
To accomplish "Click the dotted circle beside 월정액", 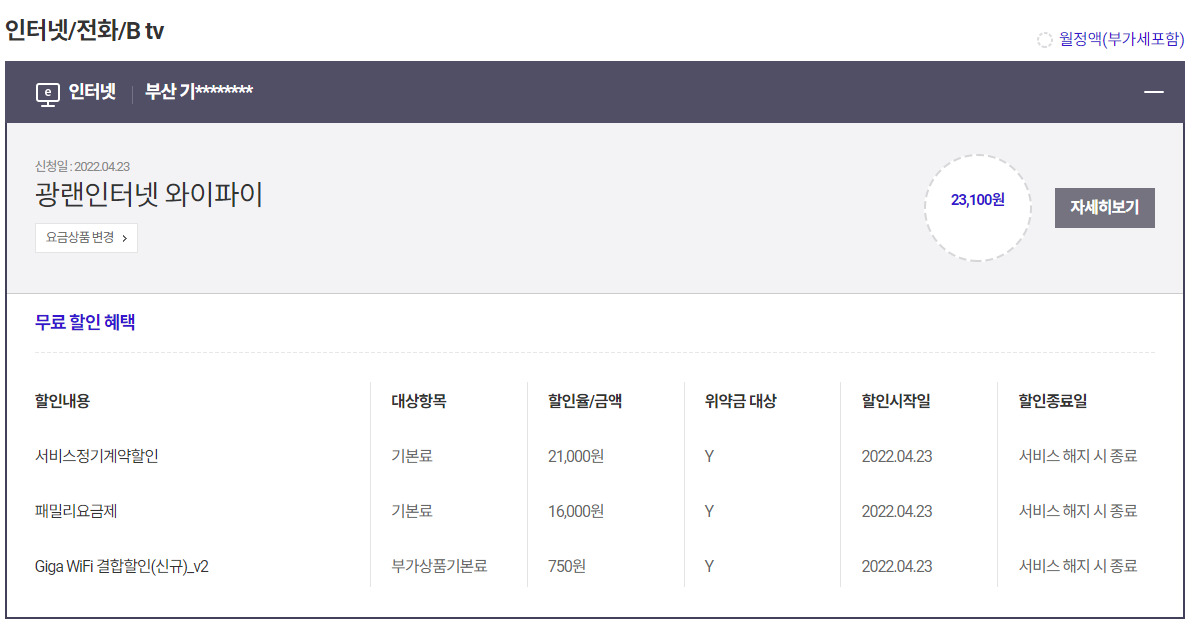I will pos(1045,40).
